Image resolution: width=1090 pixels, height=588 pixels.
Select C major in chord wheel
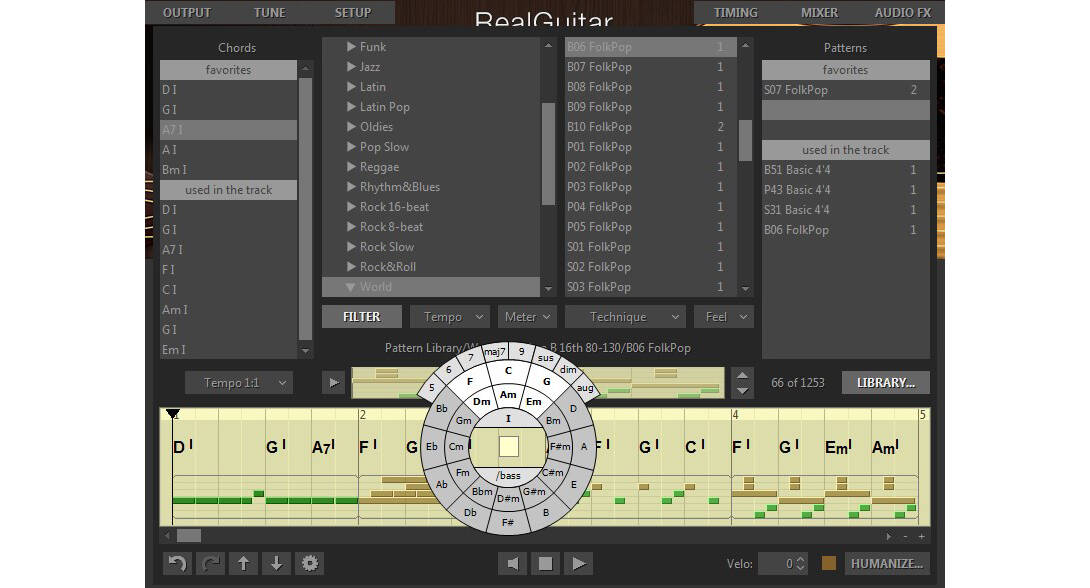click(508, 370)
